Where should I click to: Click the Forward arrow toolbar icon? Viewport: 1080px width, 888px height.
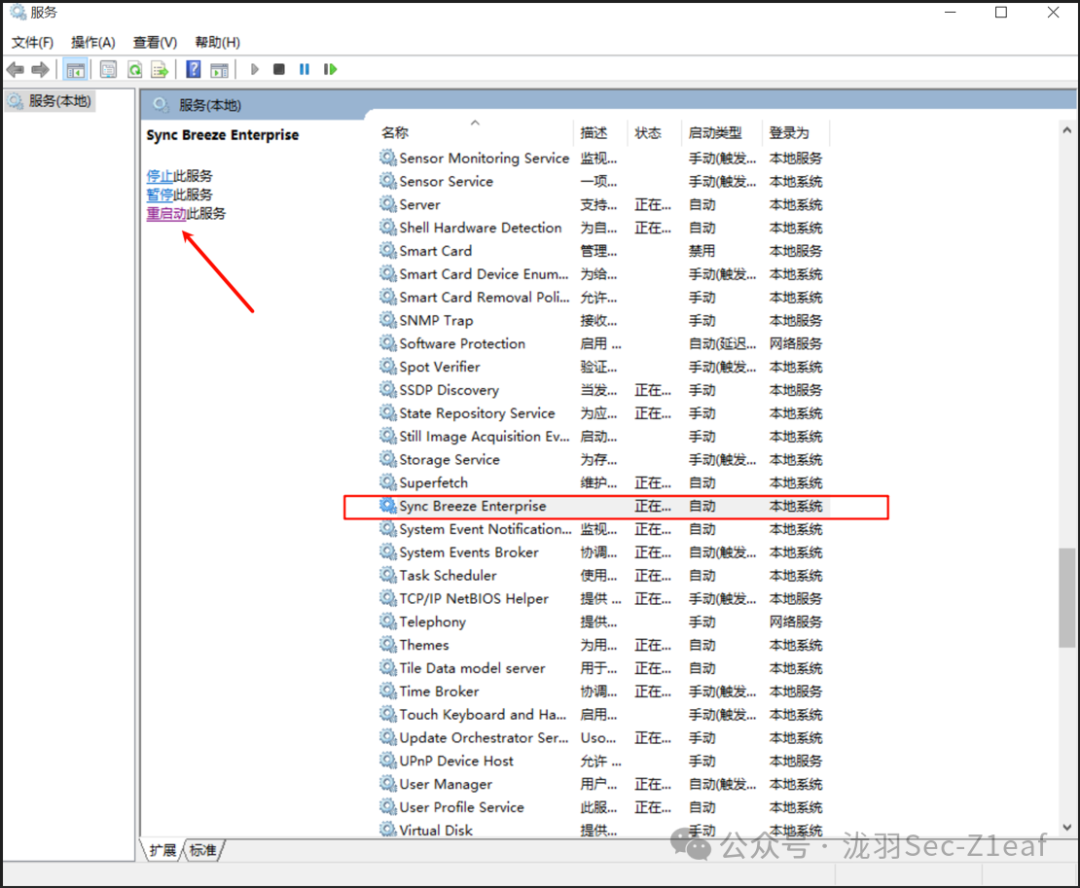pos(41,70)
